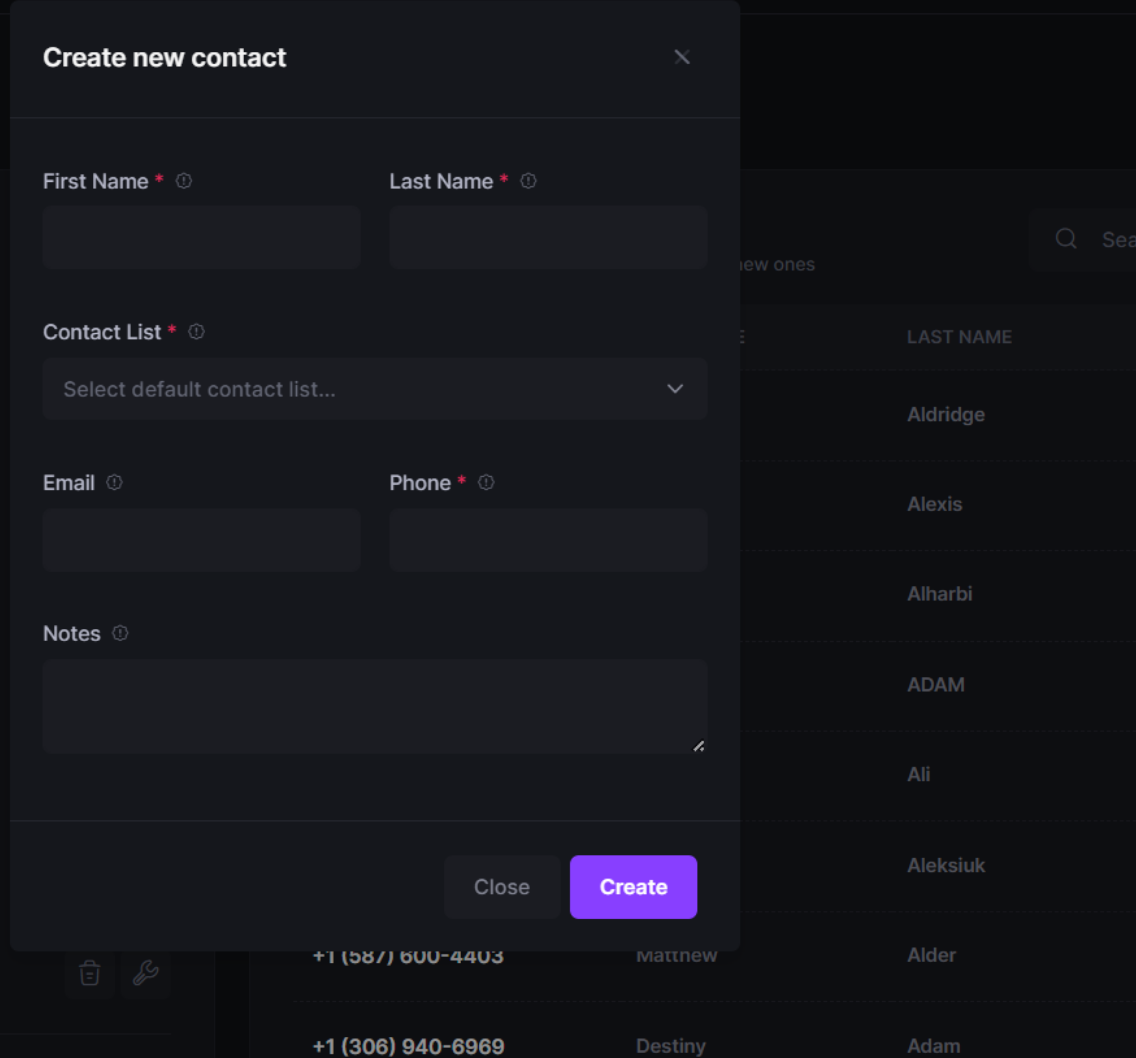Expand Contact List using chevron arrow

point(675,389)
